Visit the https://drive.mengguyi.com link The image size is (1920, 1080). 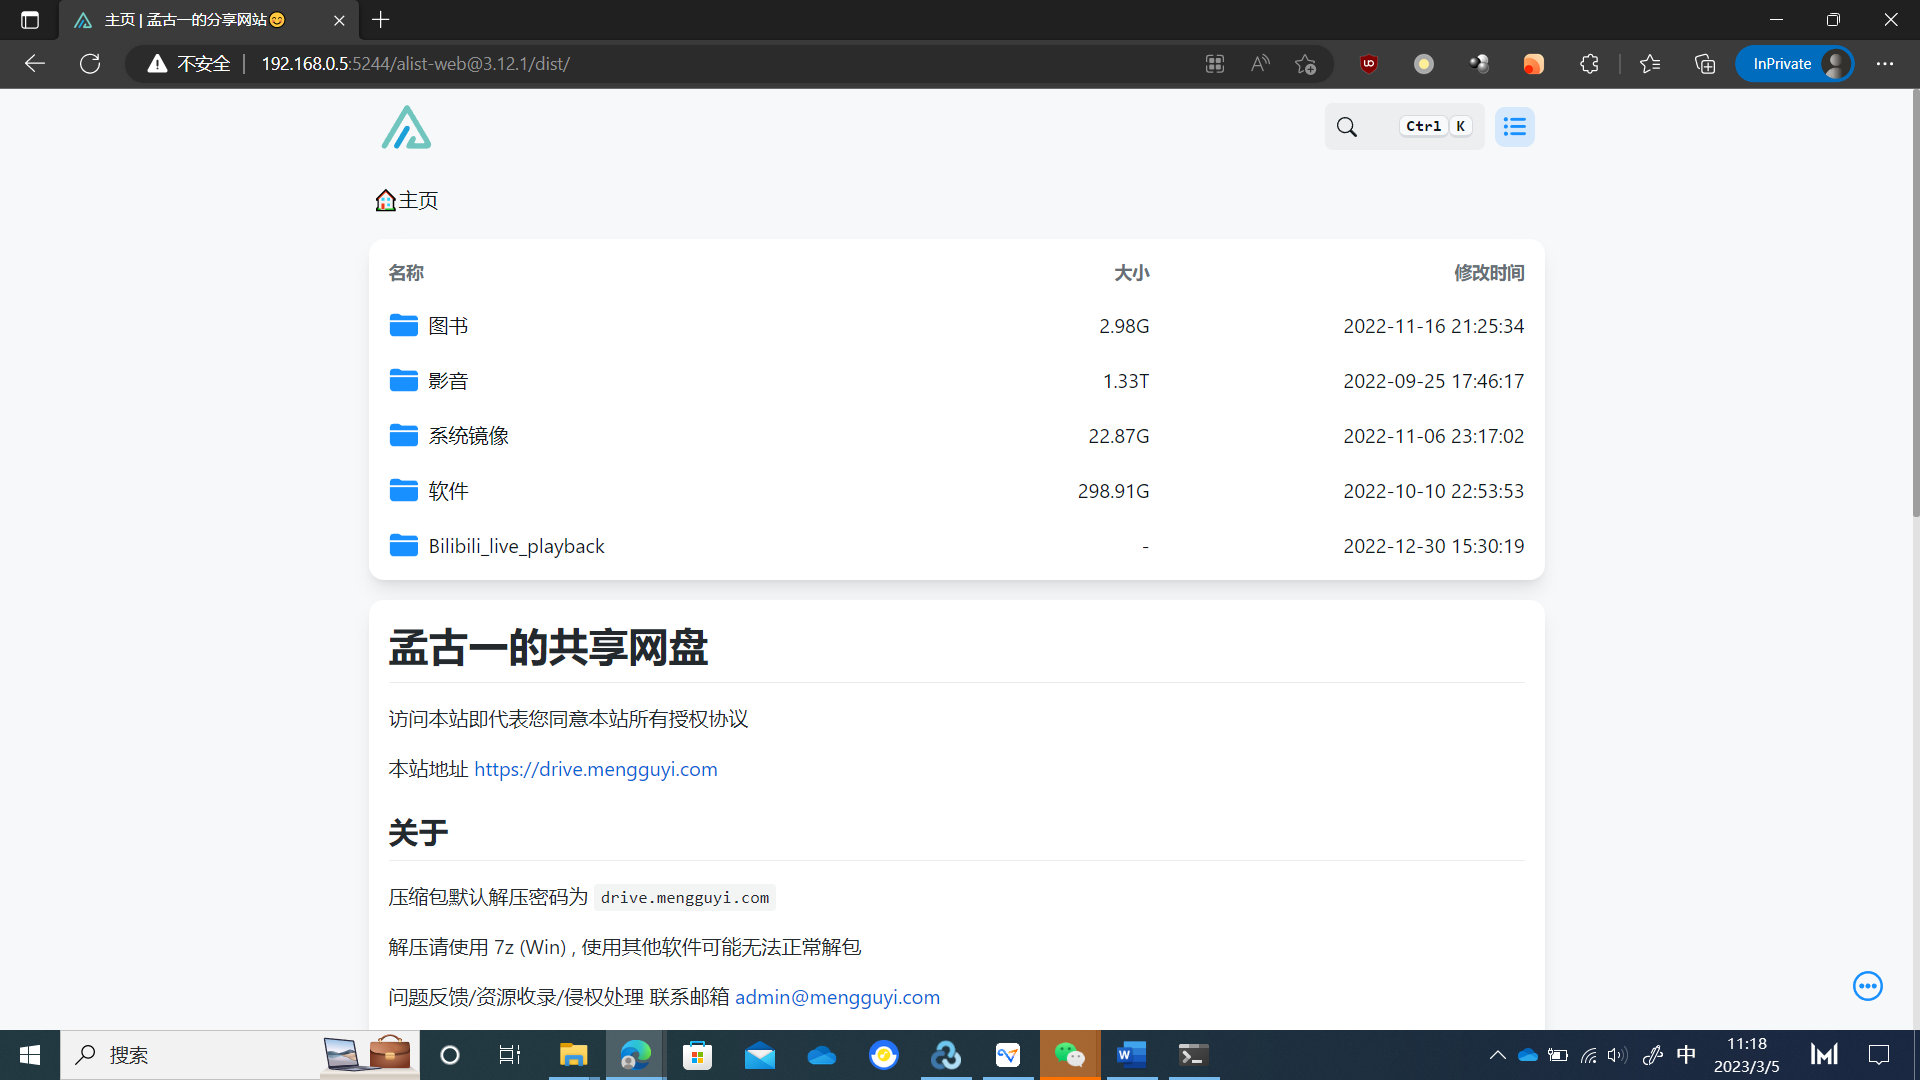pos(596,769)
